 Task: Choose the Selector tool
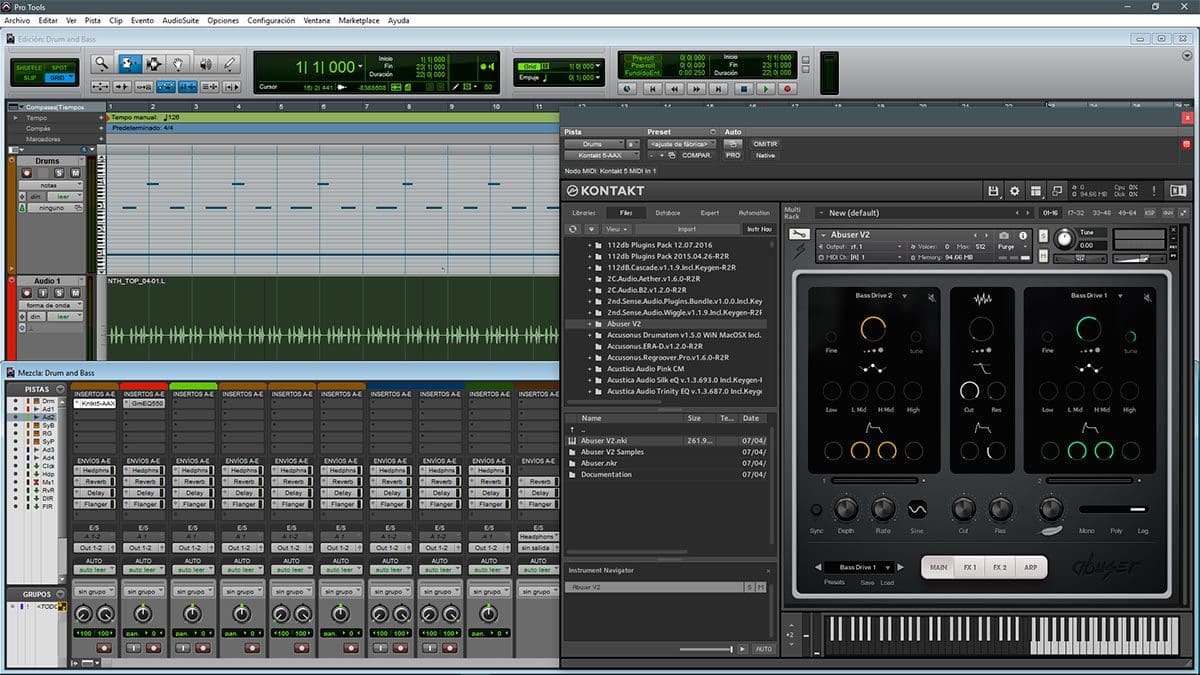coord(154,64)
